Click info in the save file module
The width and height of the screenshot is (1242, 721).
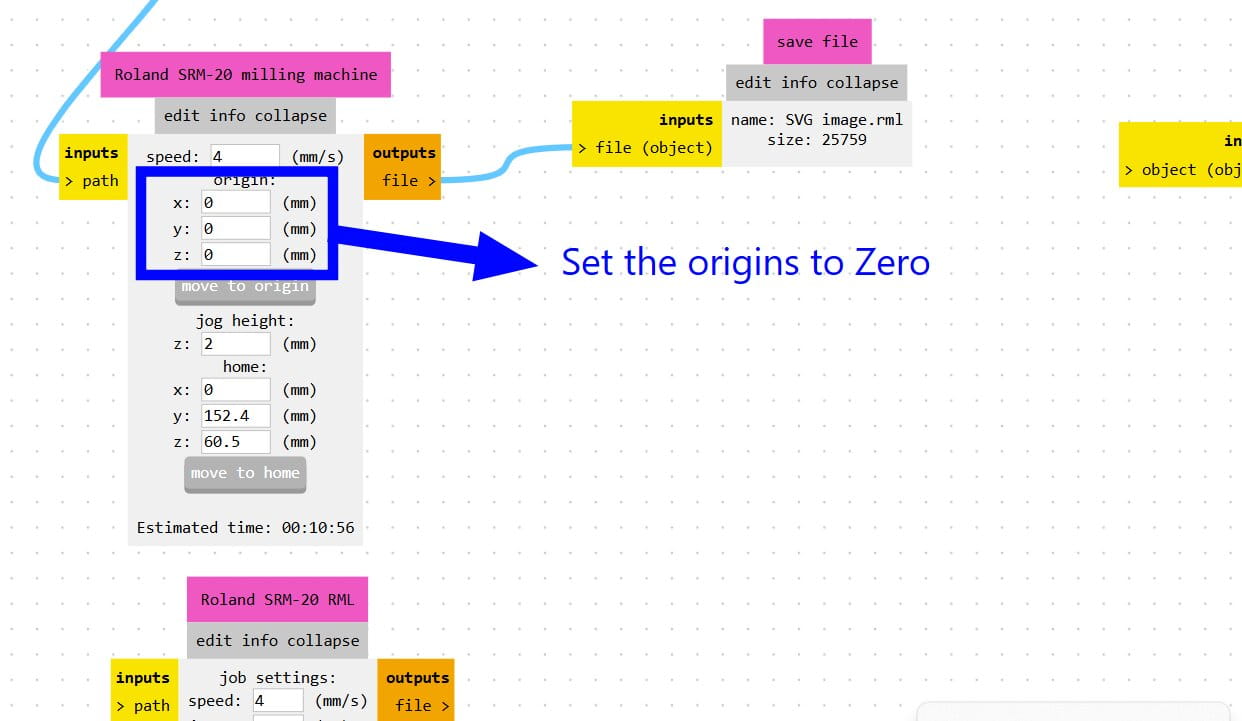(x=798, y=83)
